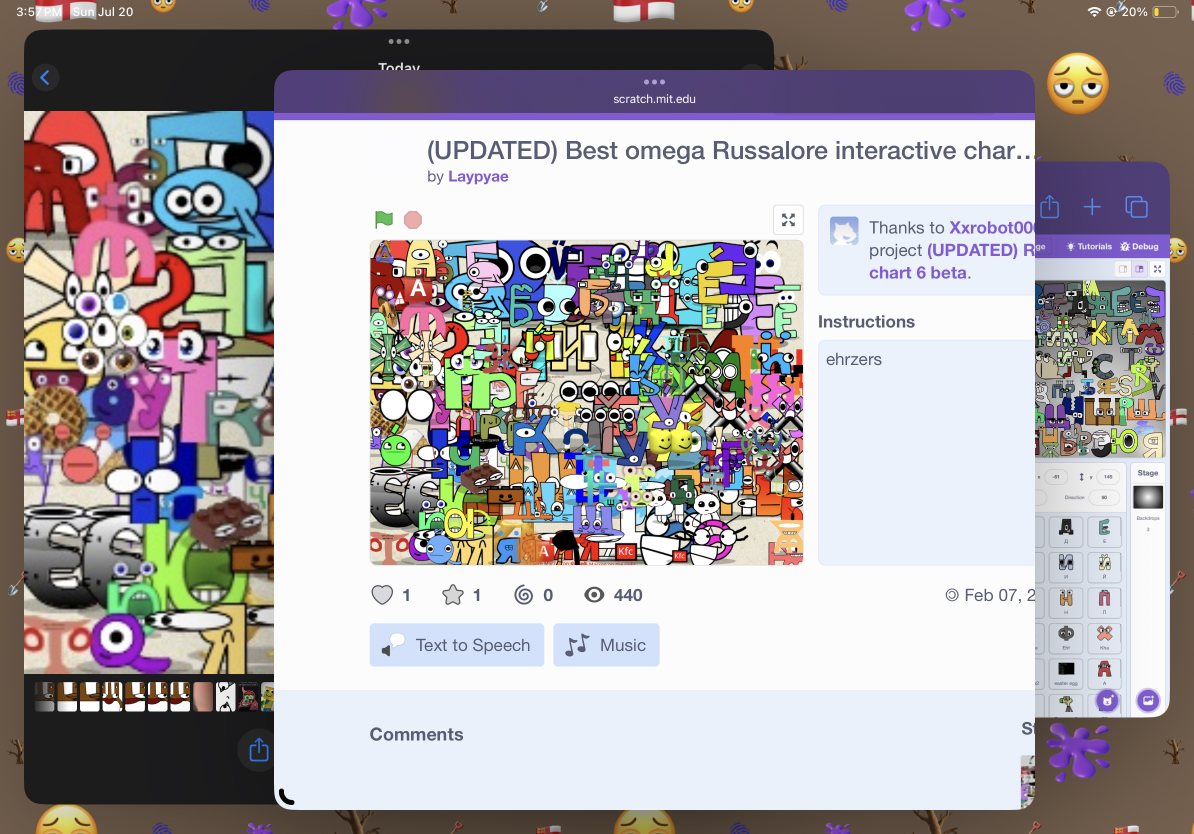The height and width of the screenshot is (834, 1194).
Task: Tap the remix spiral icon
Action: 523,595
